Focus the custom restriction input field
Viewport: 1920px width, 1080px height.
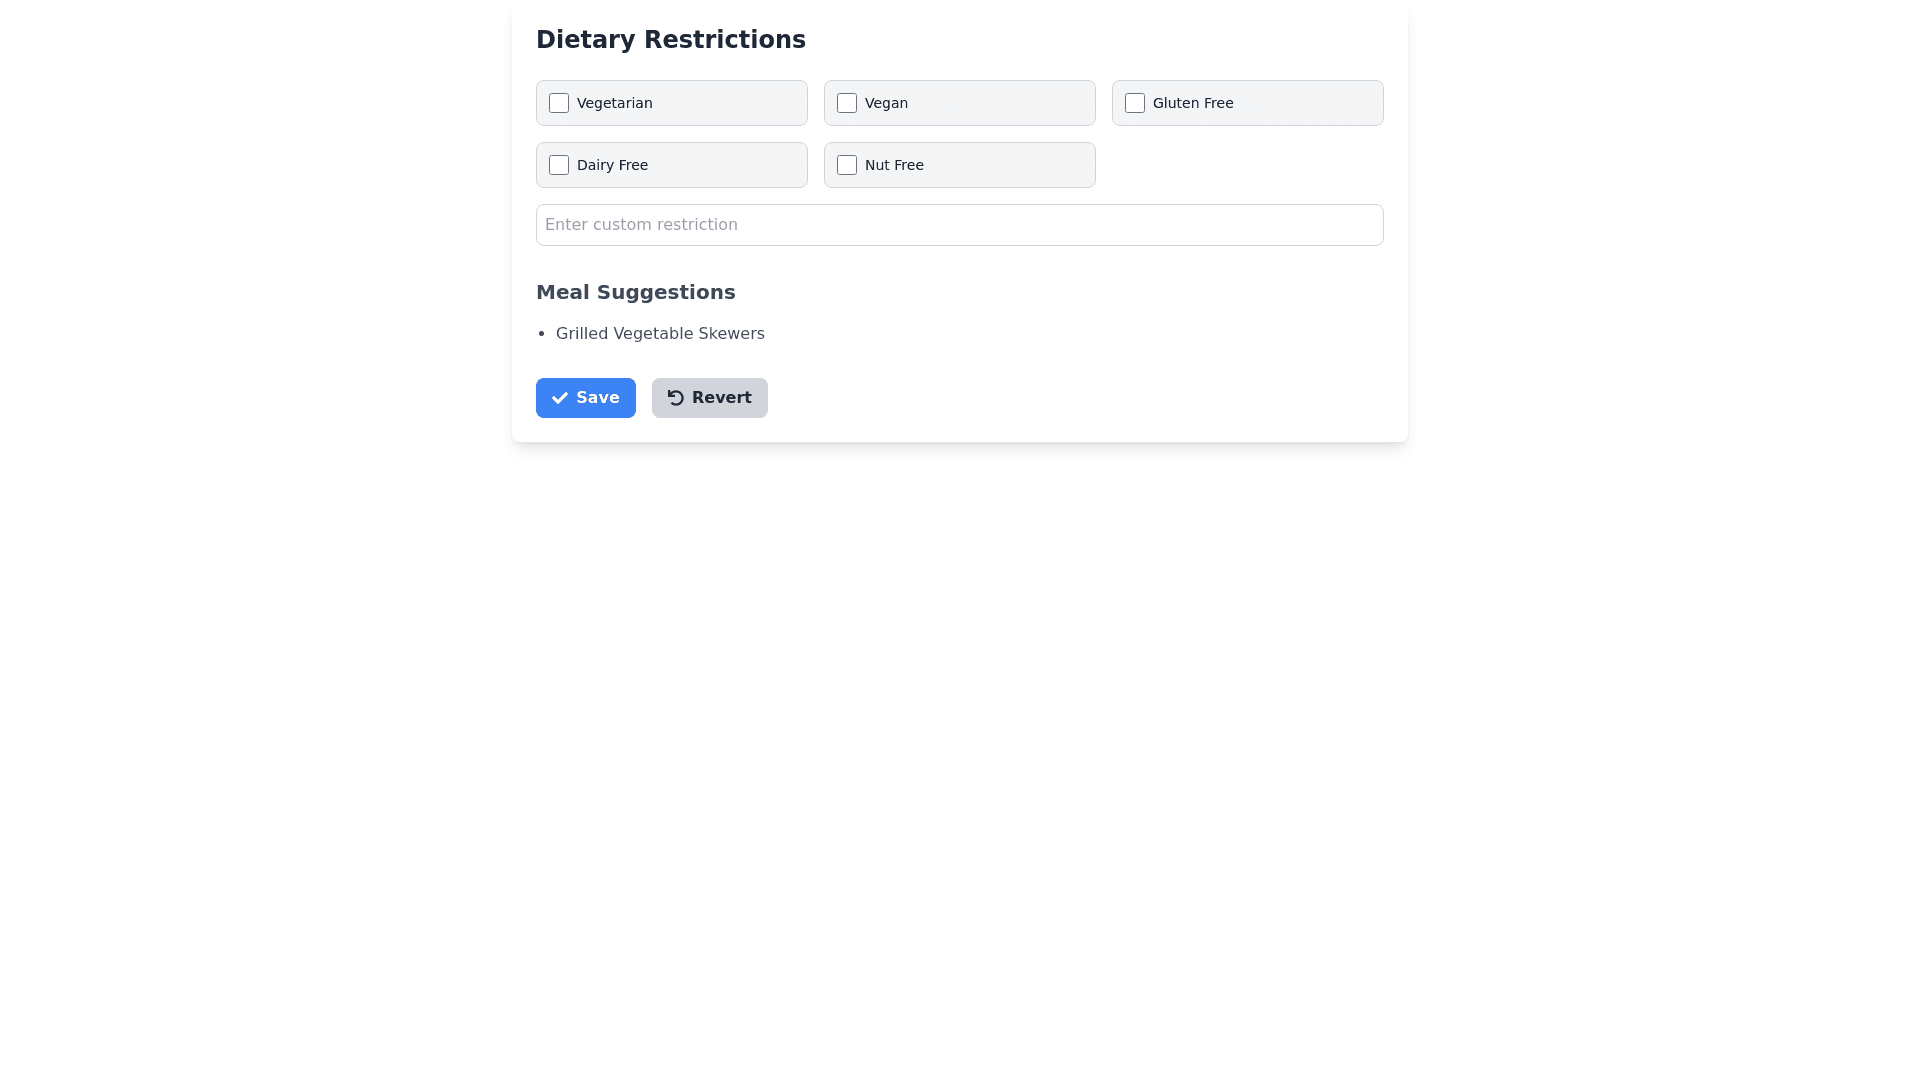click(959, 225)
